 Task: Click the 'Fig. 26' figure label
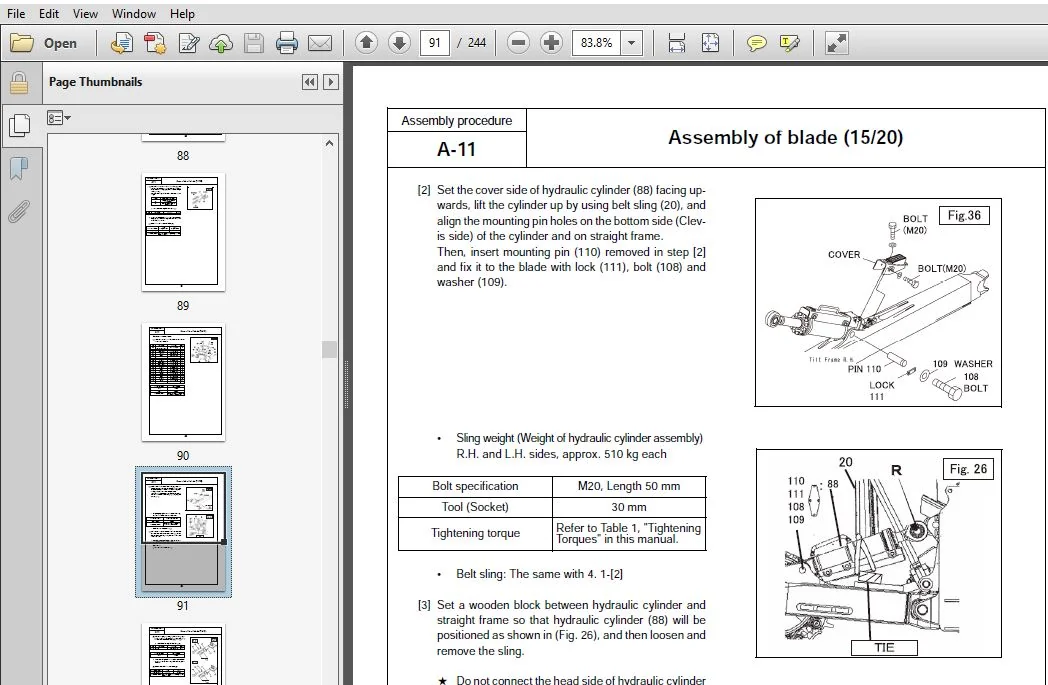click(968, 469)
